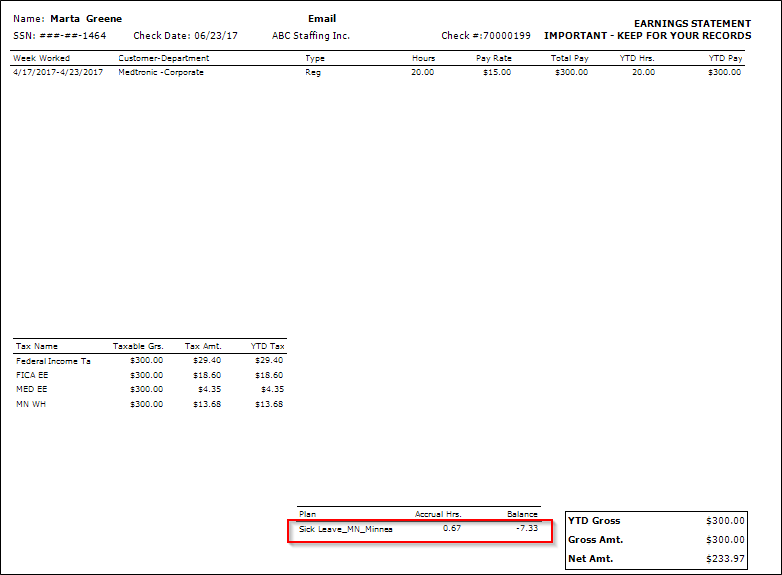Click the 0.67 accrual hours value
The image size is (782, 575).
(452, 528)
